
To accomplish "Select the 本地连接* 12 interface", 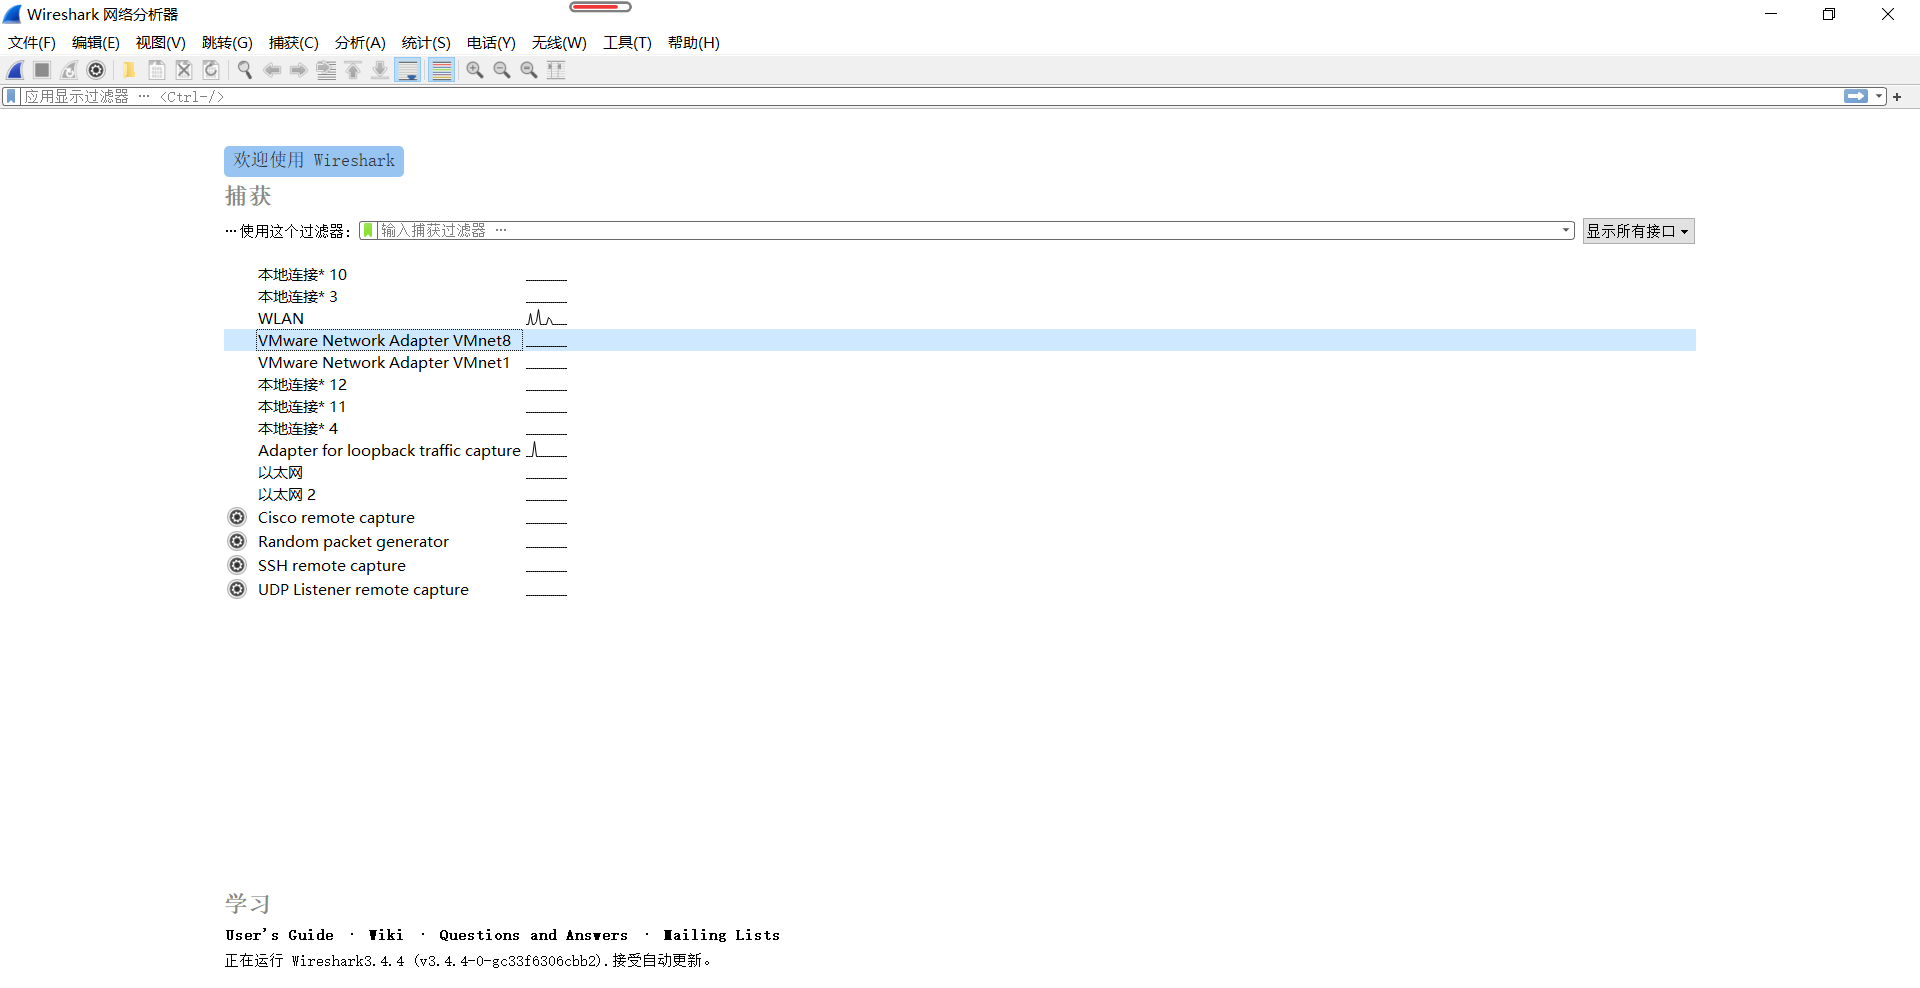I will pos(960,385).
